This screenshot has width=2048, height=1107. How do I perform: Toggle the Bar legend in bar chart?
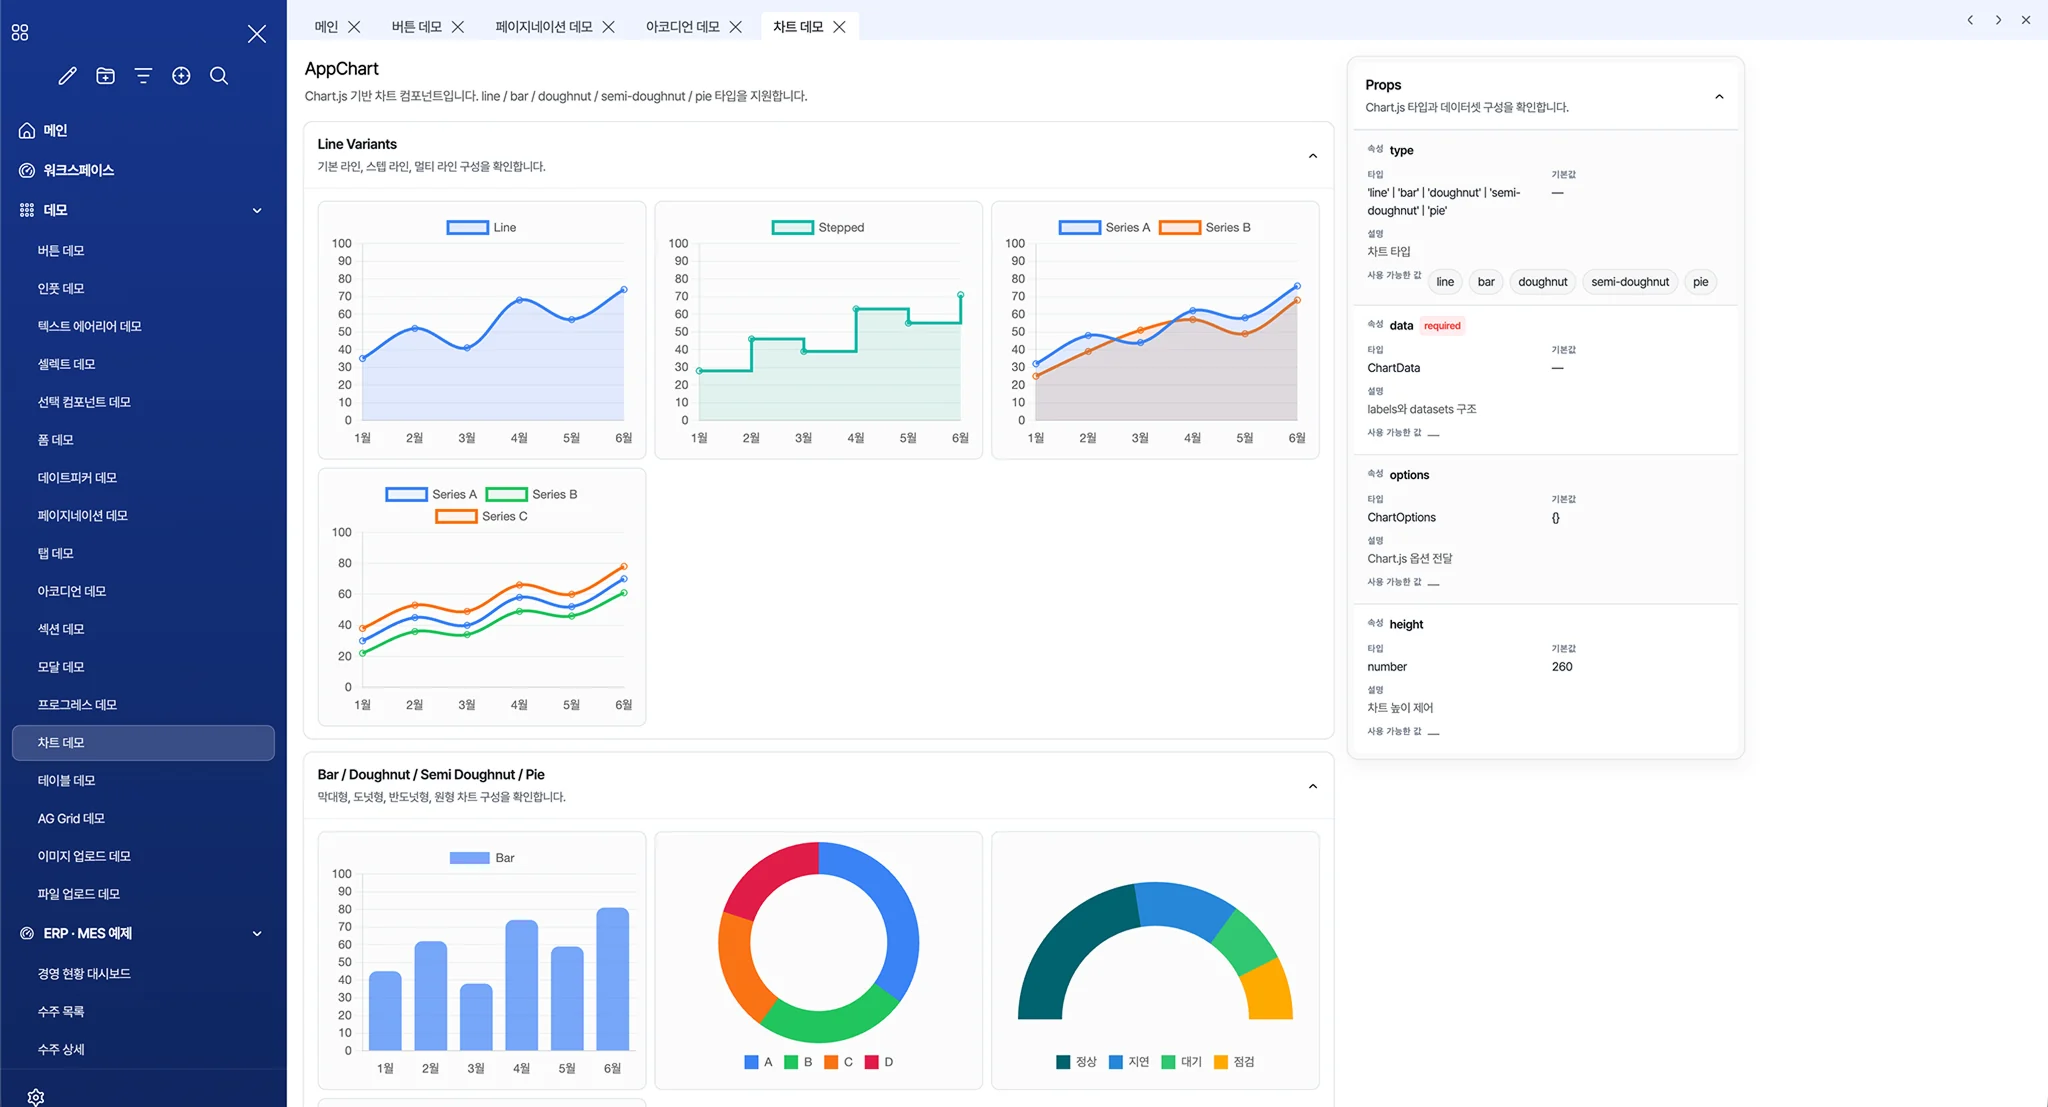(x=482, y=858)
